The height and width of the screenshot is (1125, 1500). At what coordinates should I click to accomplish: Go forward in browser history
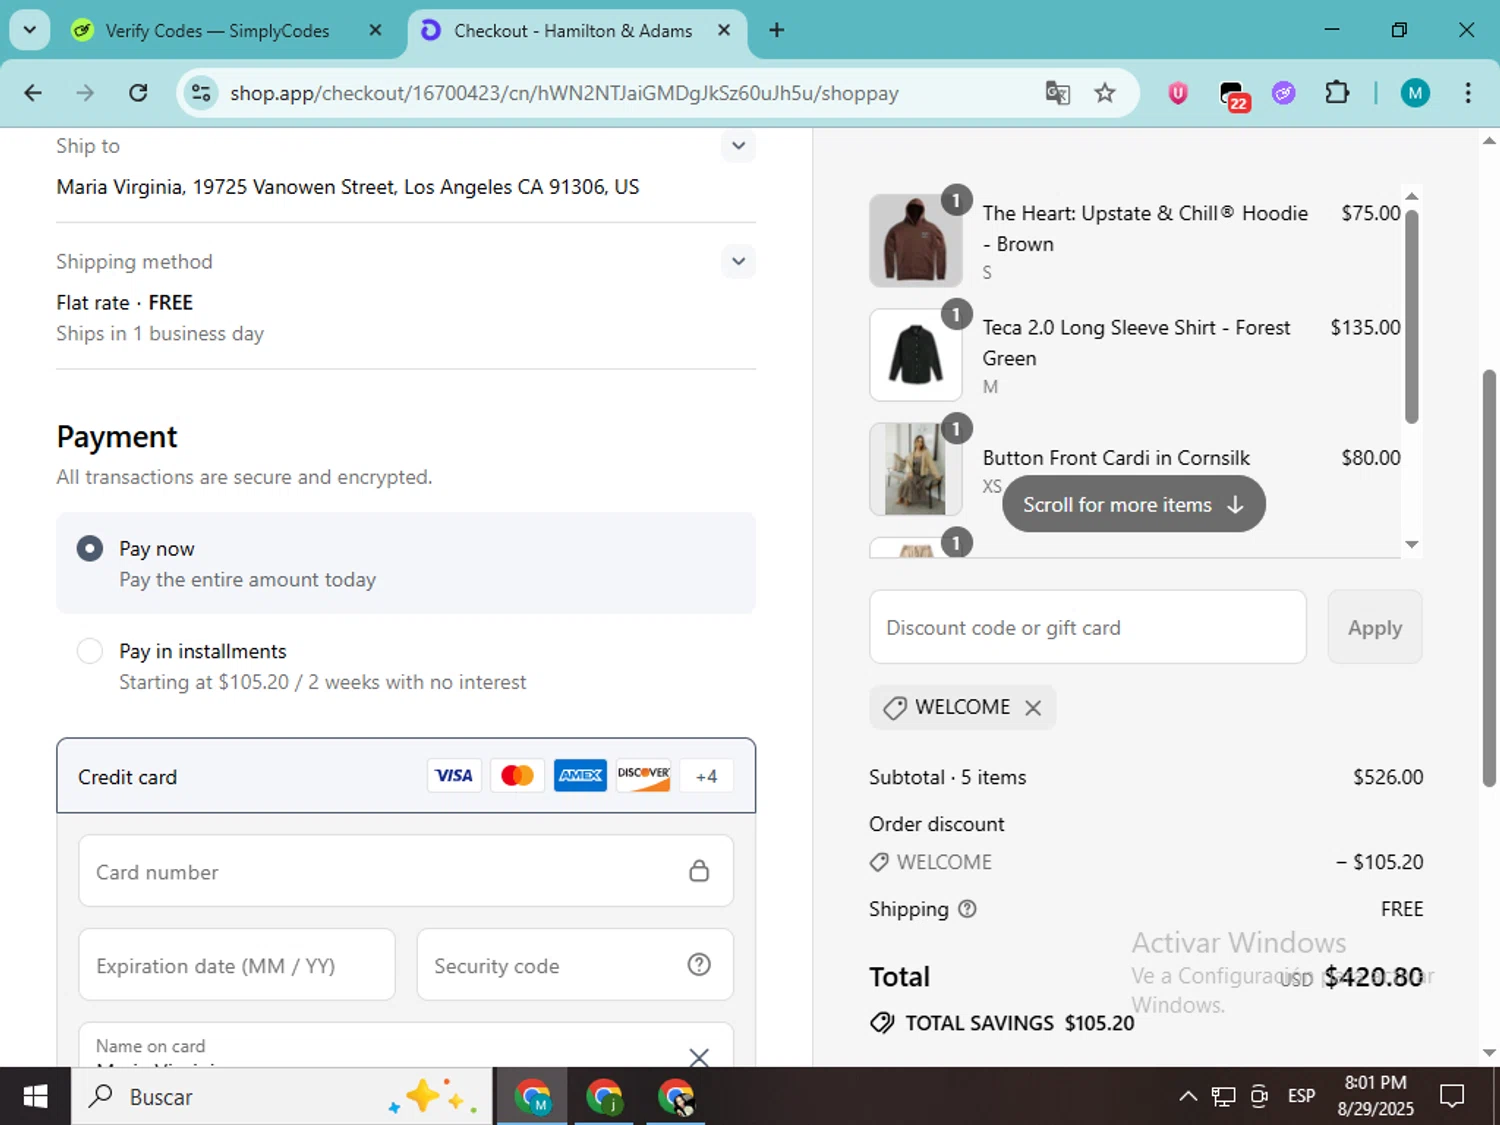tap(85, 93)
